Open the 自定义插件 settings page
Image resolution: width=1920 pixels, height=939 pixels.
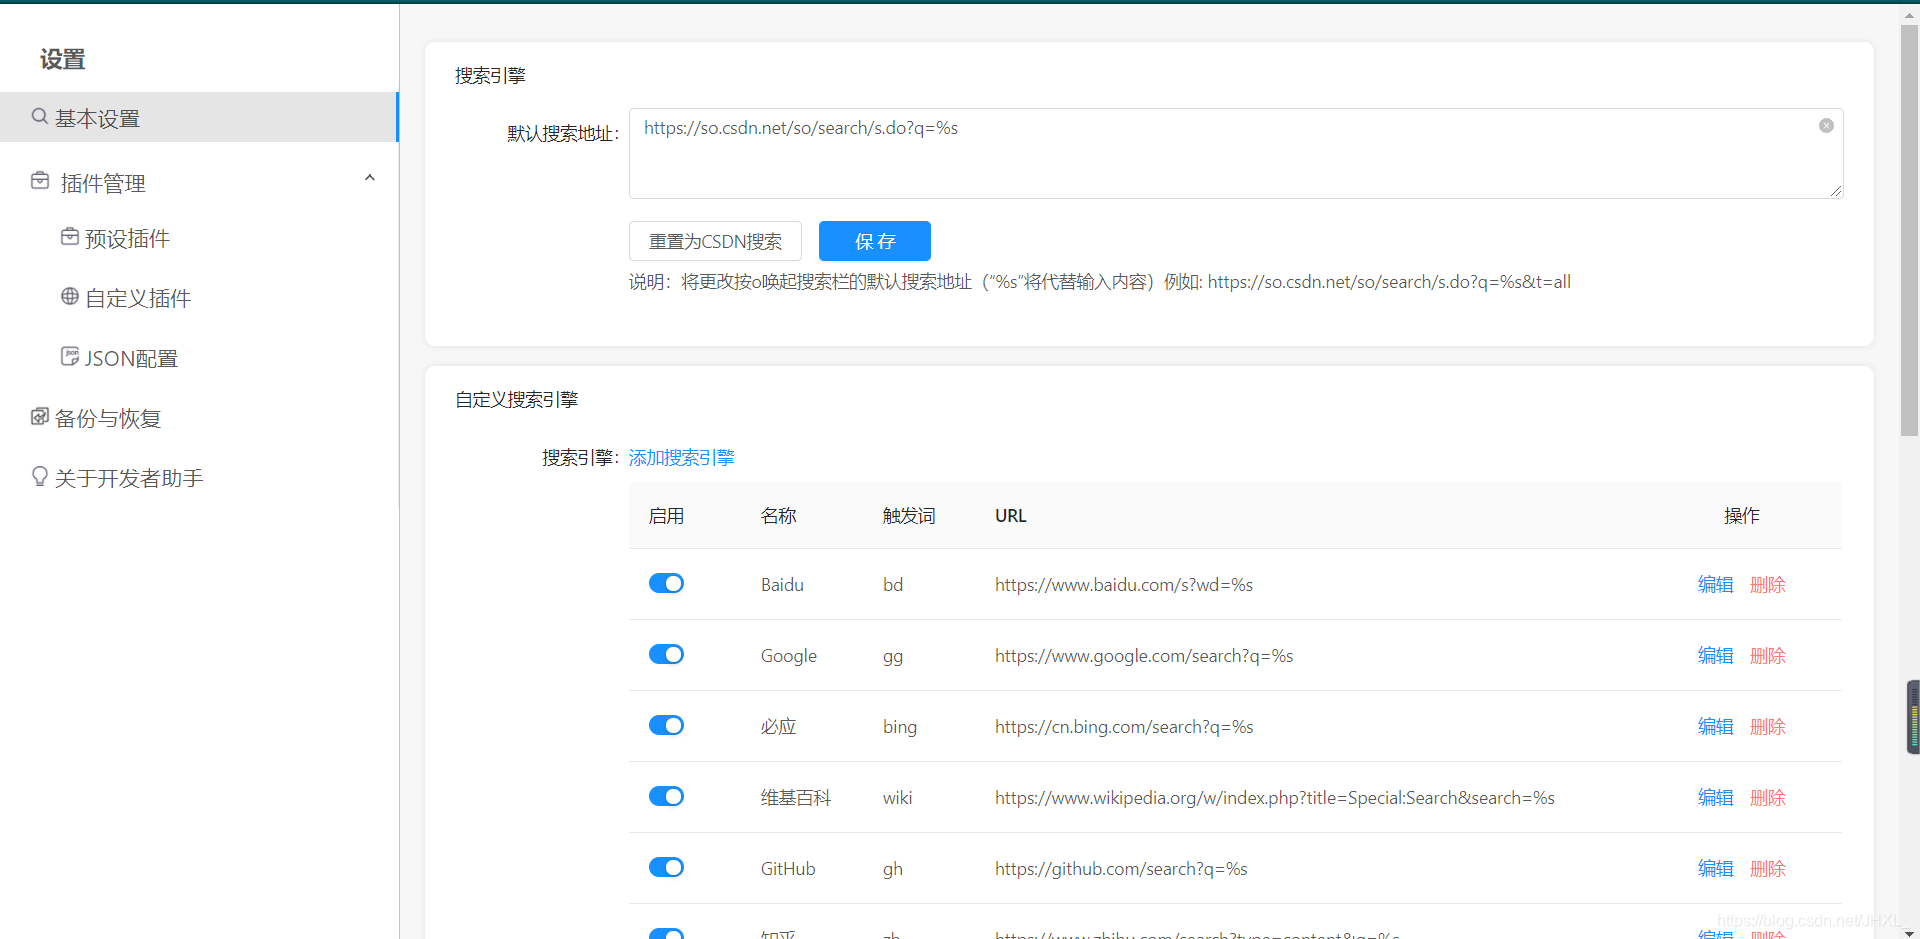[x=137, y=297]
